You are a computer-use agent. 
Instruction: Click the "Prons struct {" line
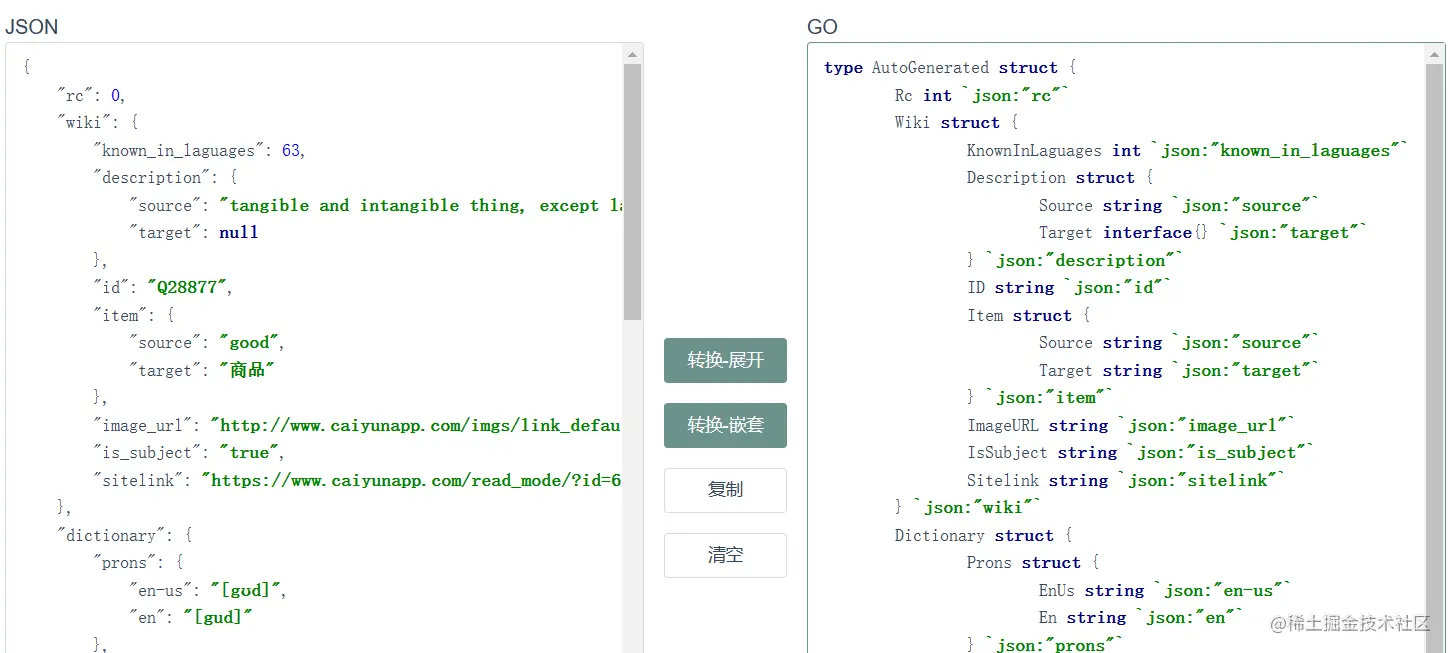(x=1033, y=563)
